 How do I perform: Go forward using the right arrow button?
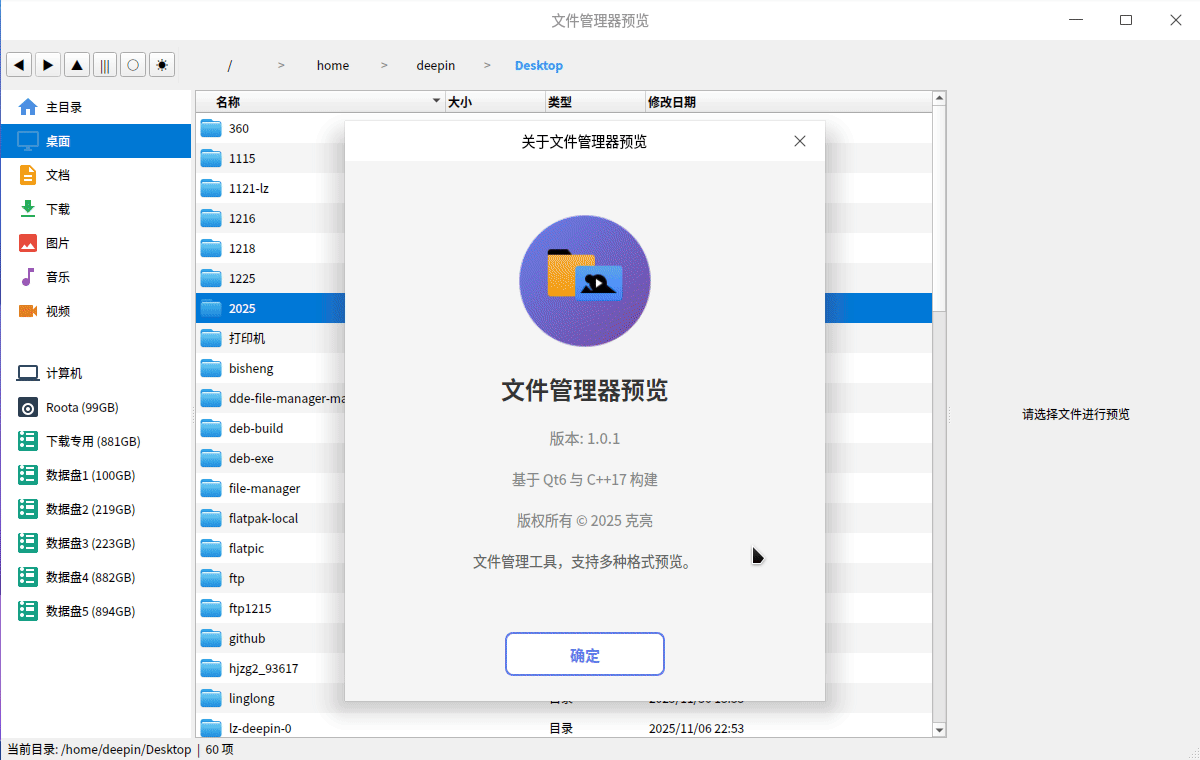click(x=48, y=65)
